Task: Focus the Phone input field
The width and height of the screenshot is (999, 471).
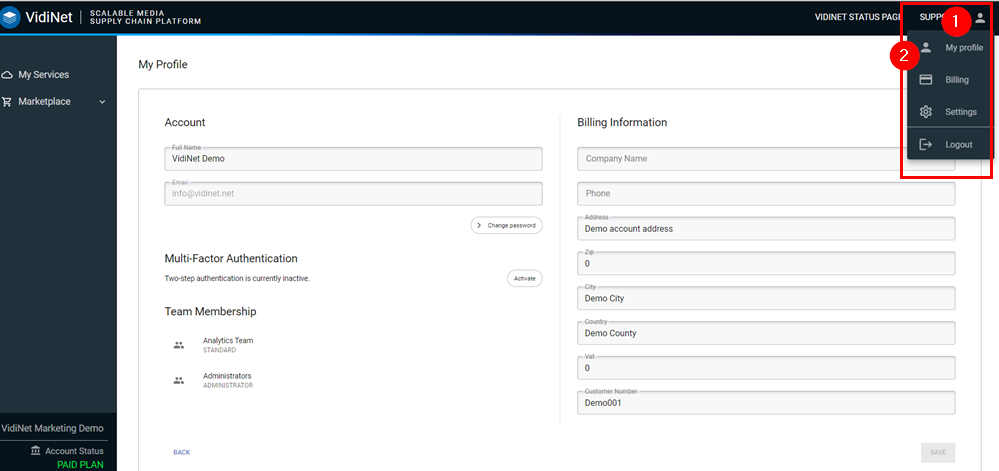Action: click(765, 194)
